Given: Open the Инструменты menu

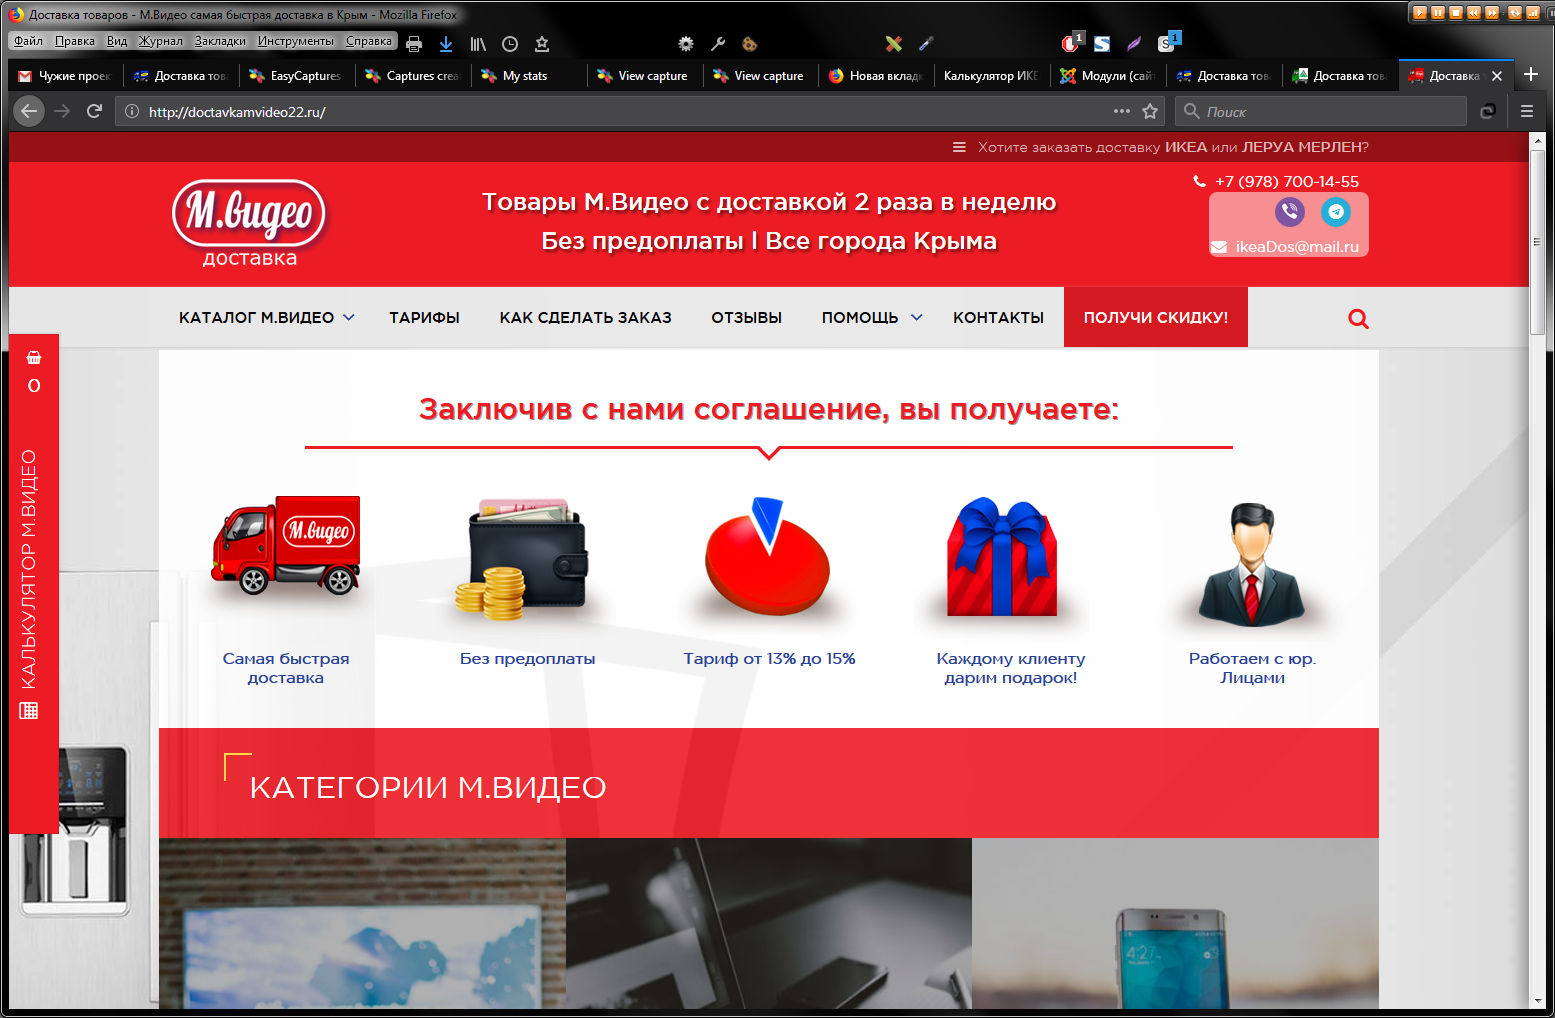Looking at the screenshot, I should coord(296,41).
